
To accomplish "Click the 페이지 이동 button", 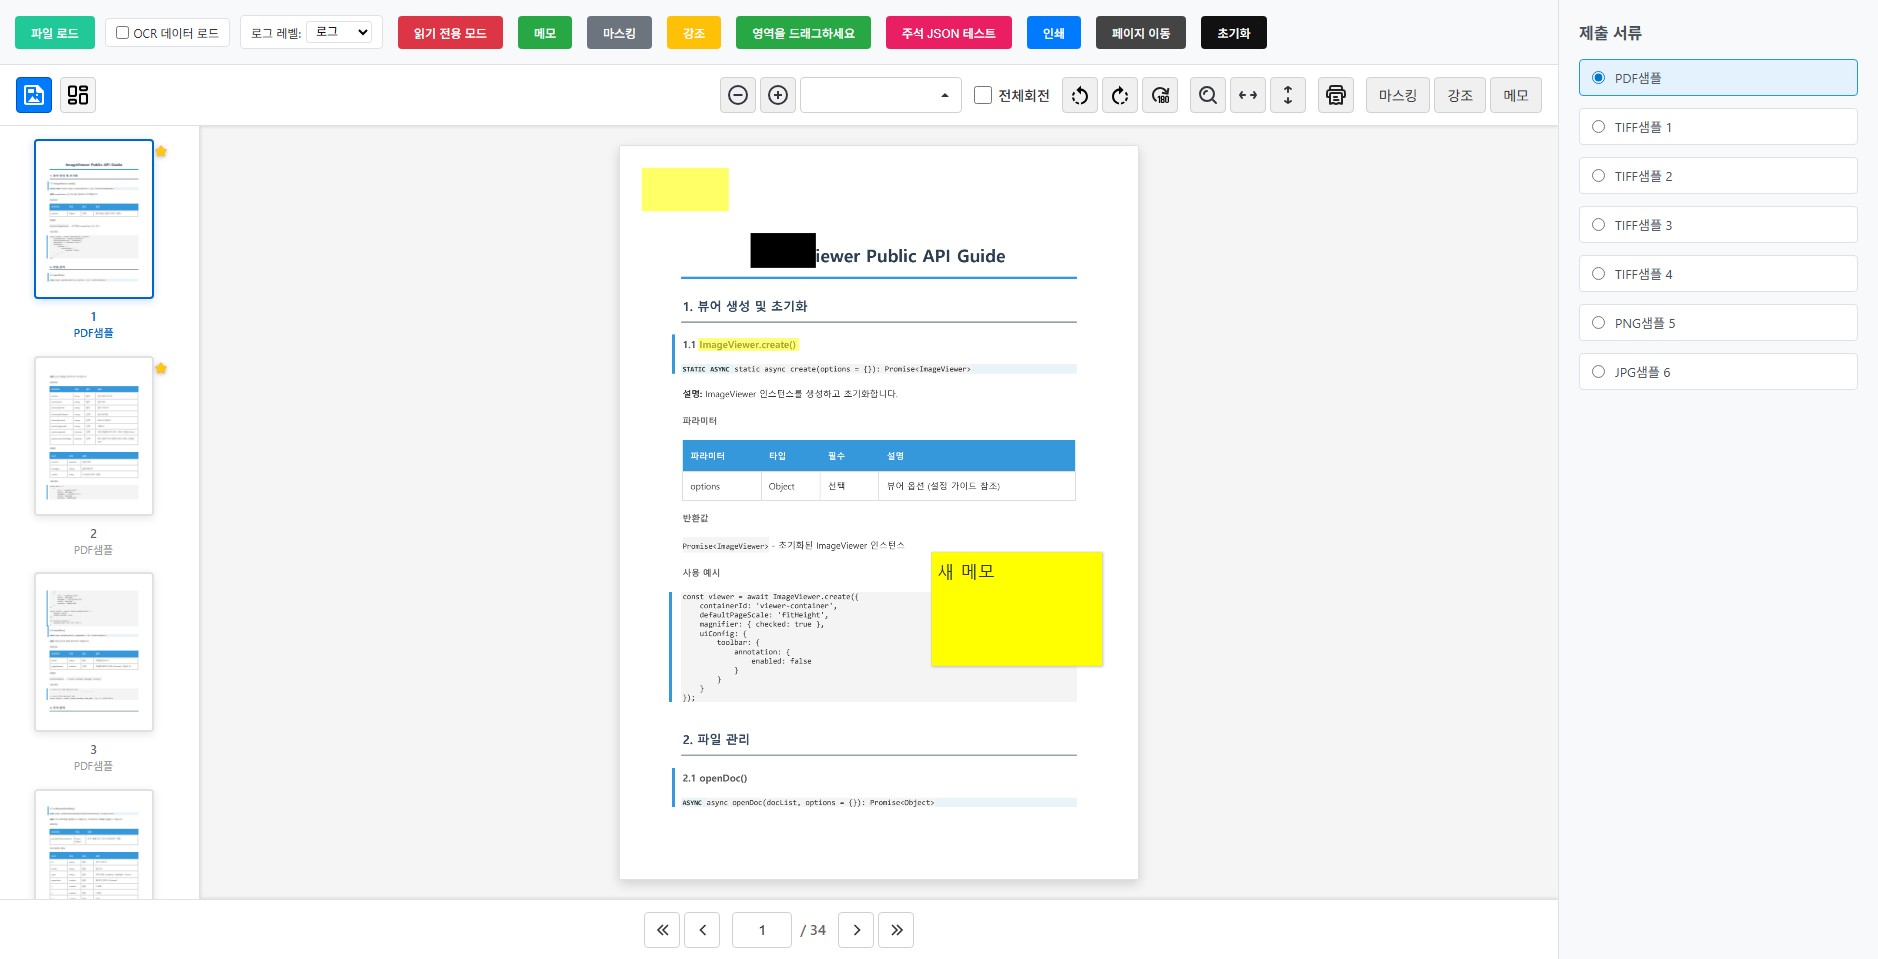I will point(1141,33).
